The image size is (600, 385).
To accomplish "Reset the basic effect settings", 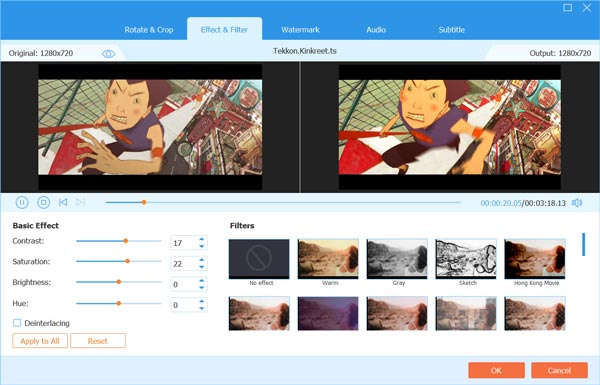I will click(98, 341).
